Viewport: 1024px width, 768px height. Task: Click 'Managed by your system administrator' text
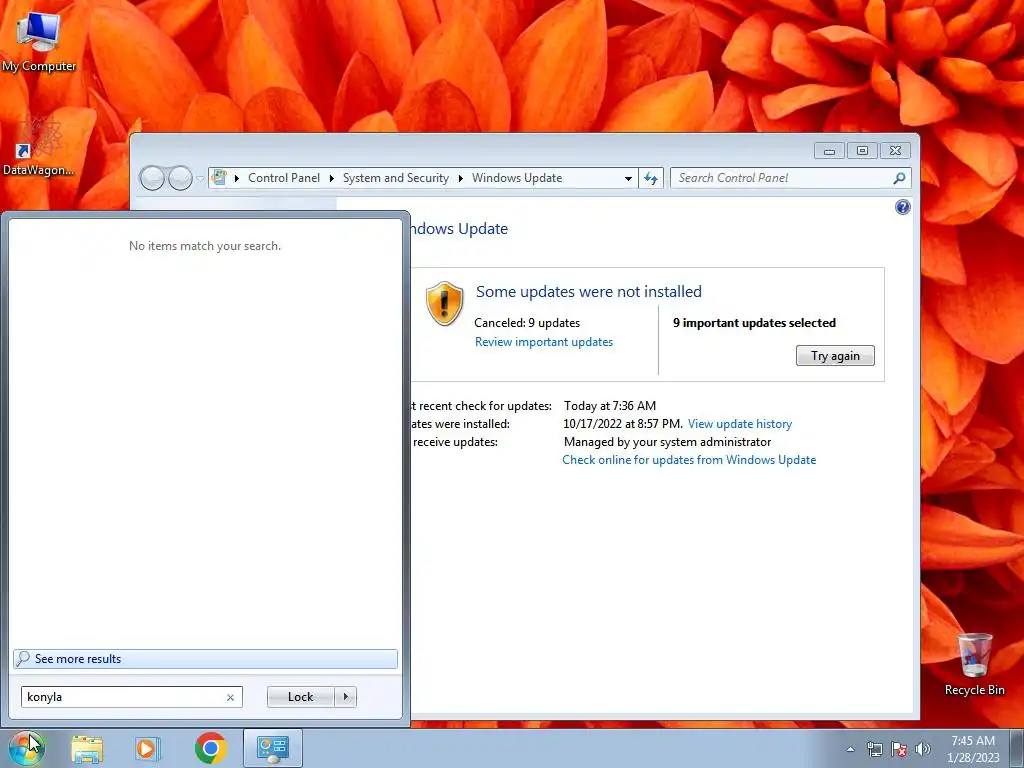(667, 441)
